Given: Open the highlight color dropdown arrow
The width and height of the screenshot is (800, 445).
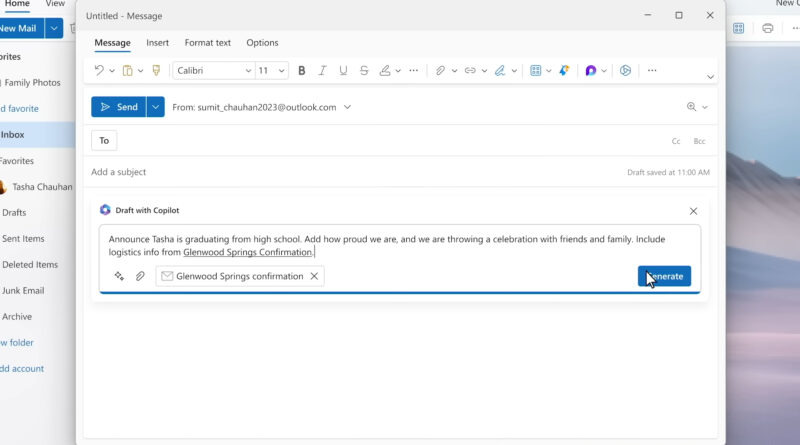Looking at the screenshot, I should pyautogui.click(x=398, y=71).
